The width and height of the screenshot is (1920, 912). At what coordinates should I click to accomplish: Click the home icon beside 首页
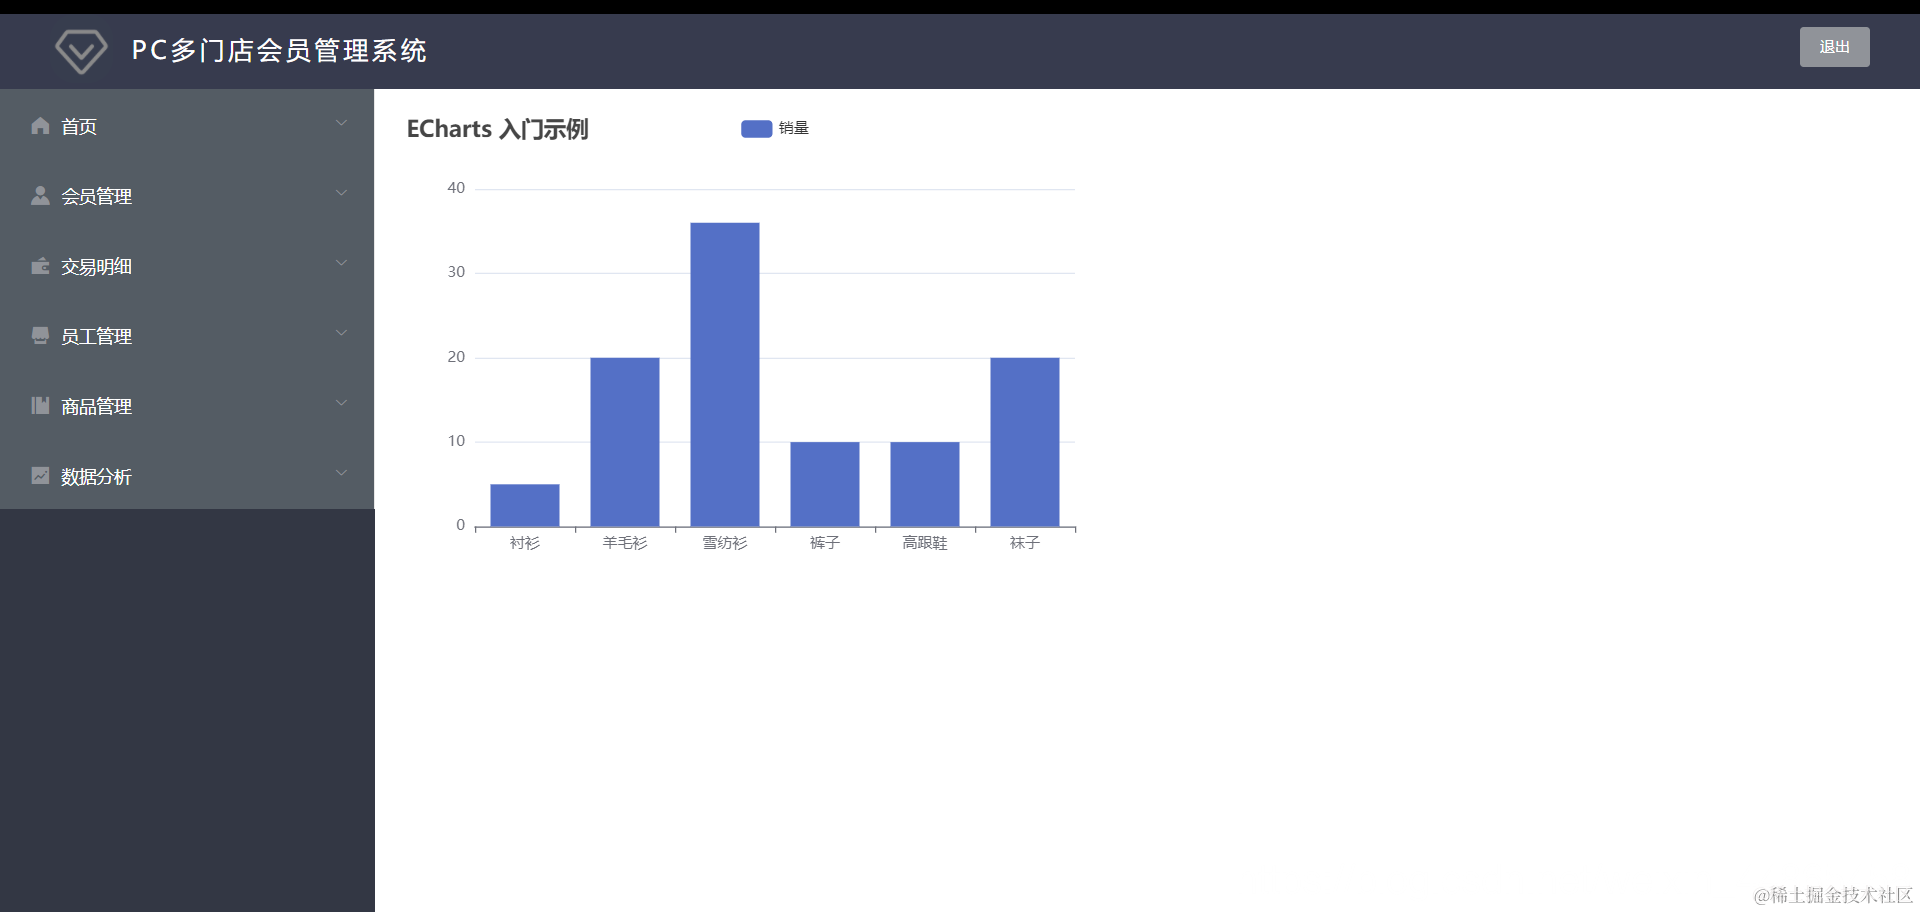40,126
